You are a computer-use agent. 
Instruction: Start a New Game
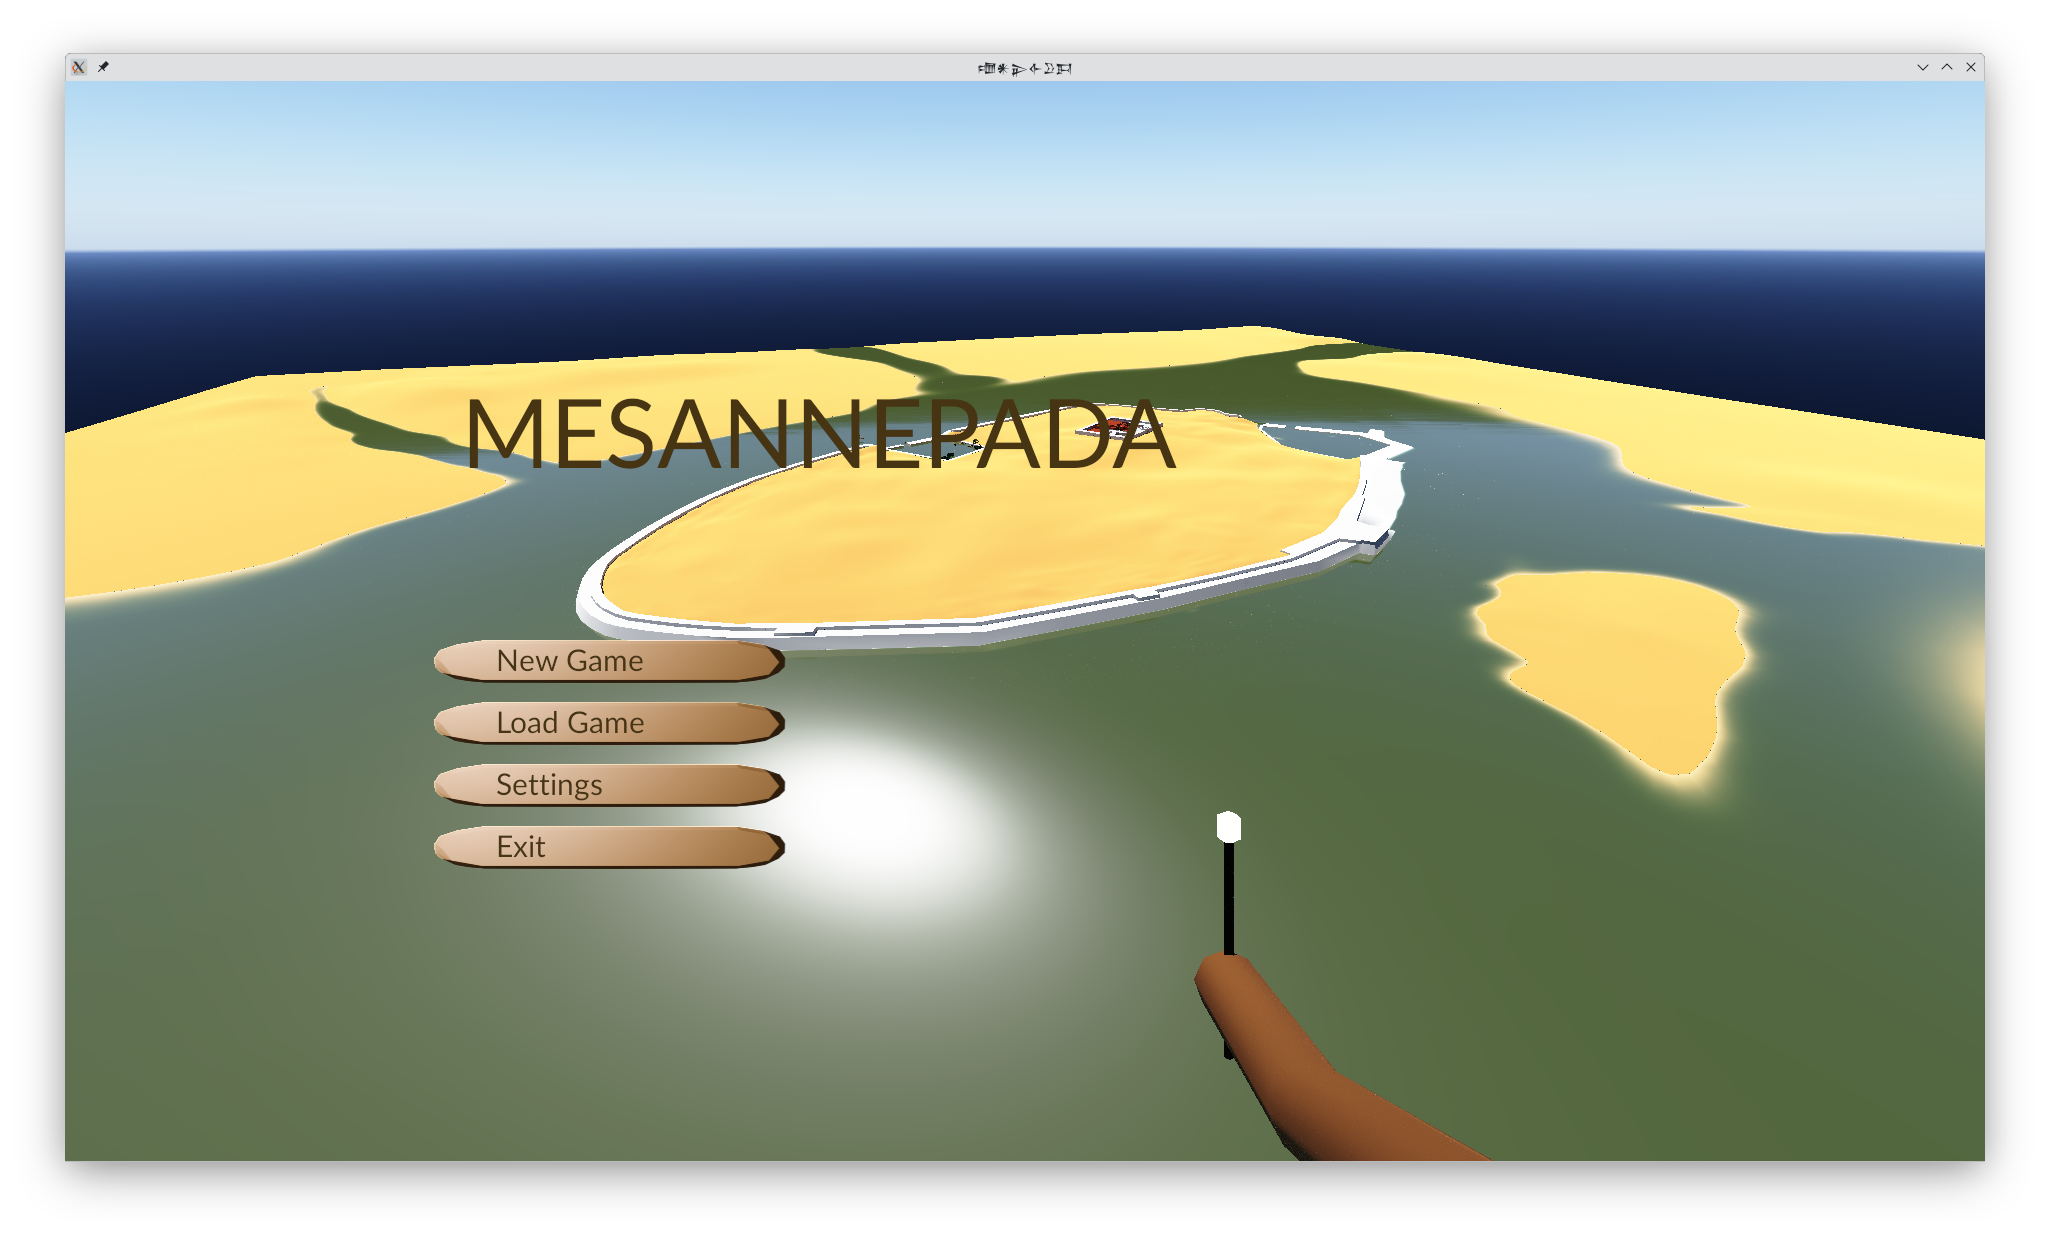[x=608, y=661]
